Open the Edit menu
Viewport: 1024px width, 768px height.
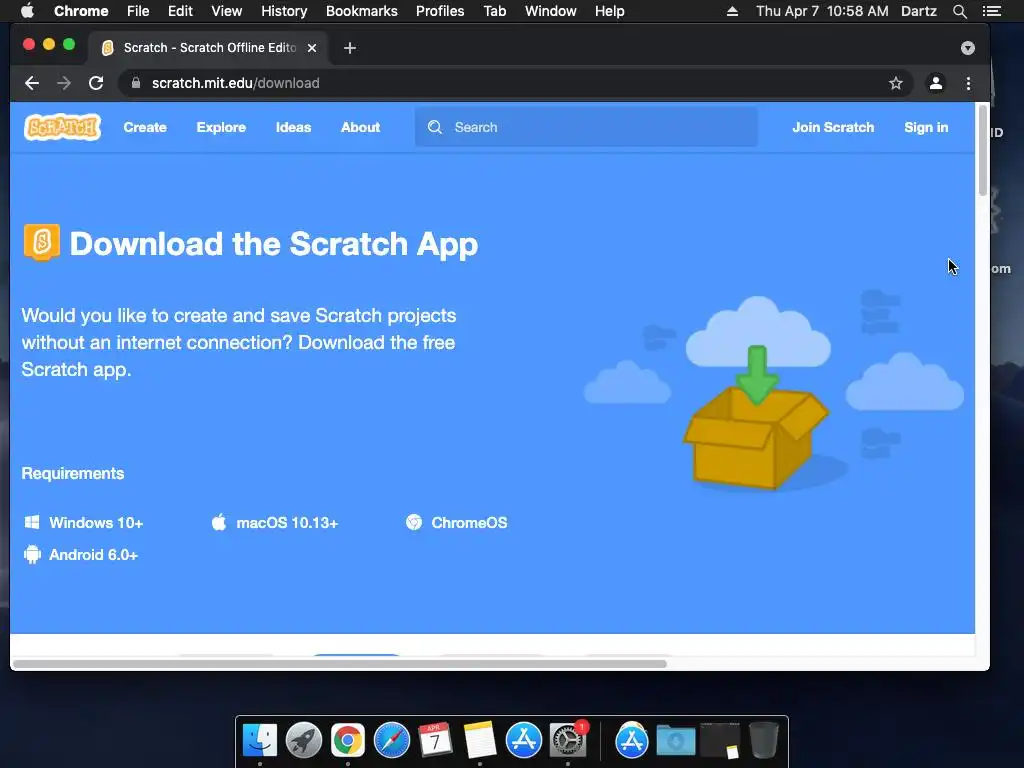180,11
